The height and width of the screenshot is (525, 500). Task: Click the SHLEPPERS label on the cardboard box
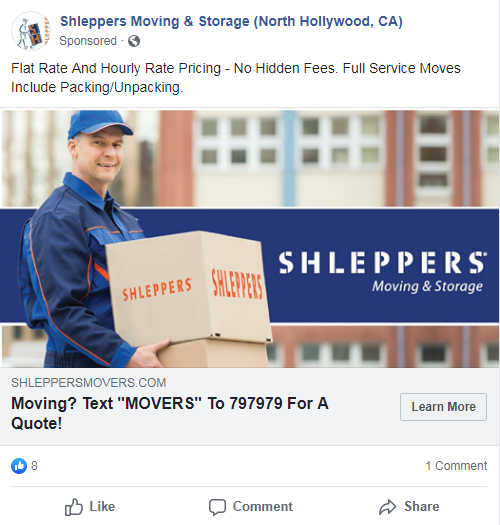157,289
